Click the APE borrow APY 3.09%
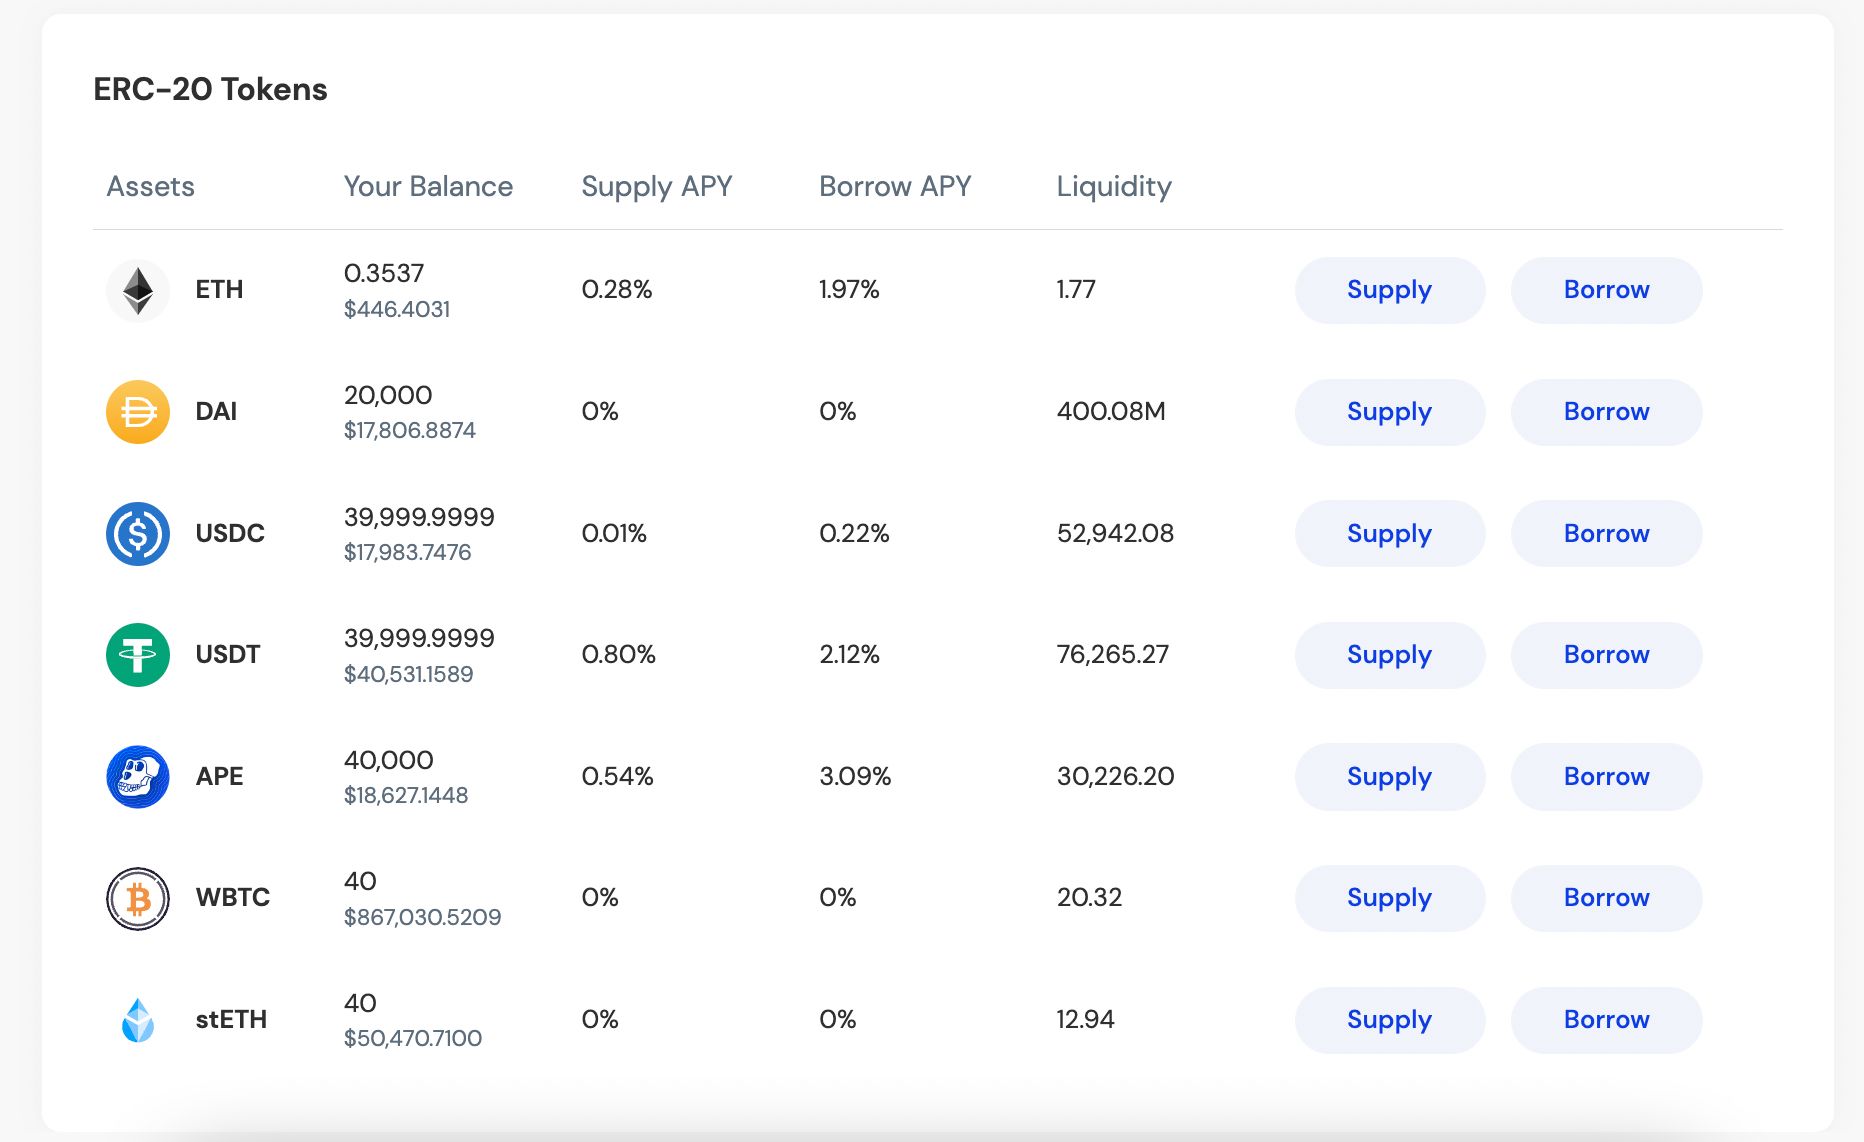 (855, 776)
